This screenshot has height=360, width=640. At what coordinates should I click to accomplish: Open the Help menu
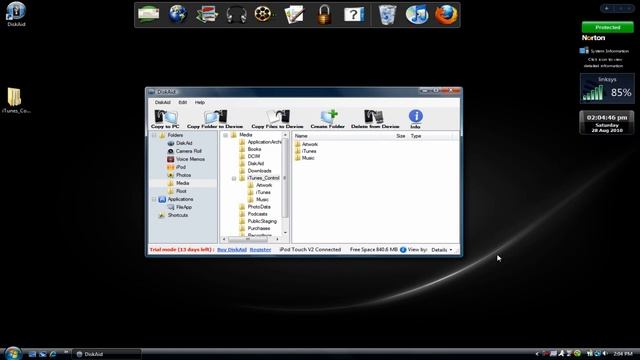click(x=200, y=102)
